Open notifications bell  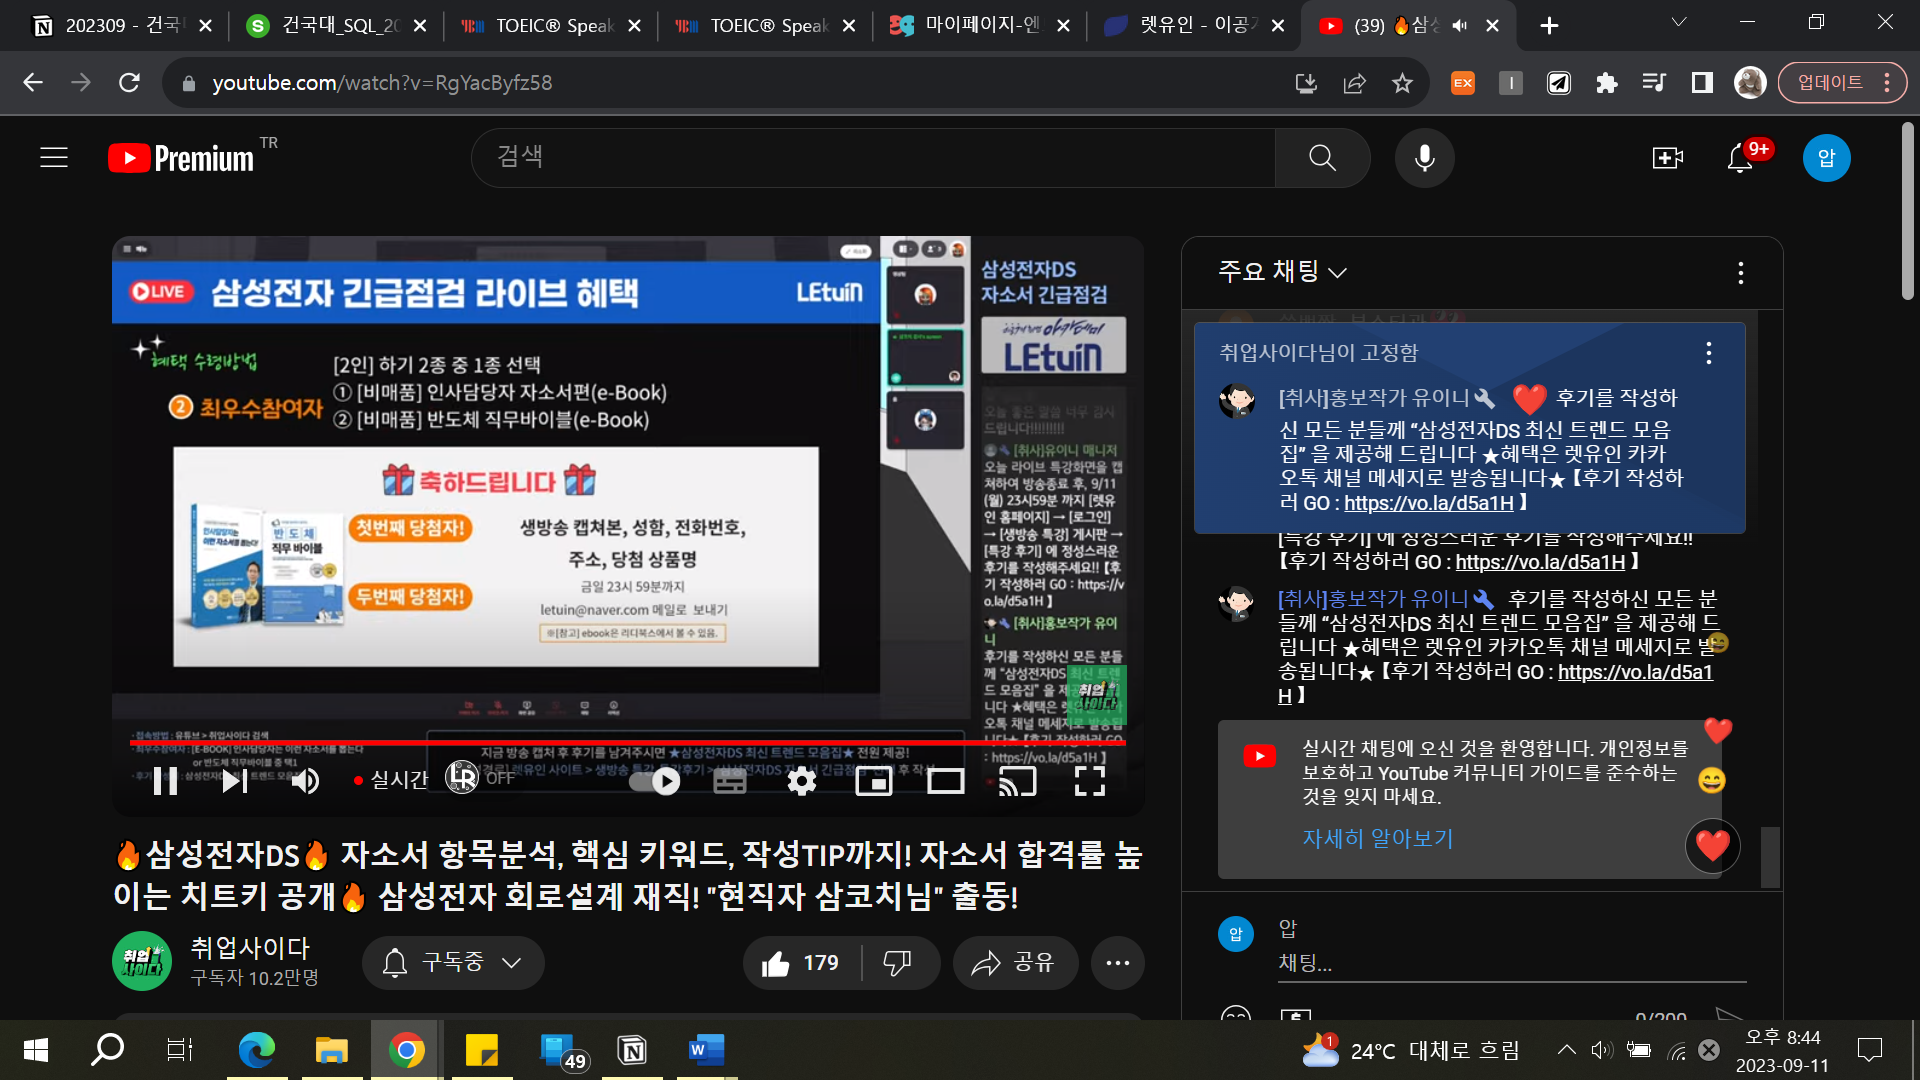(x=1740, y=158)
